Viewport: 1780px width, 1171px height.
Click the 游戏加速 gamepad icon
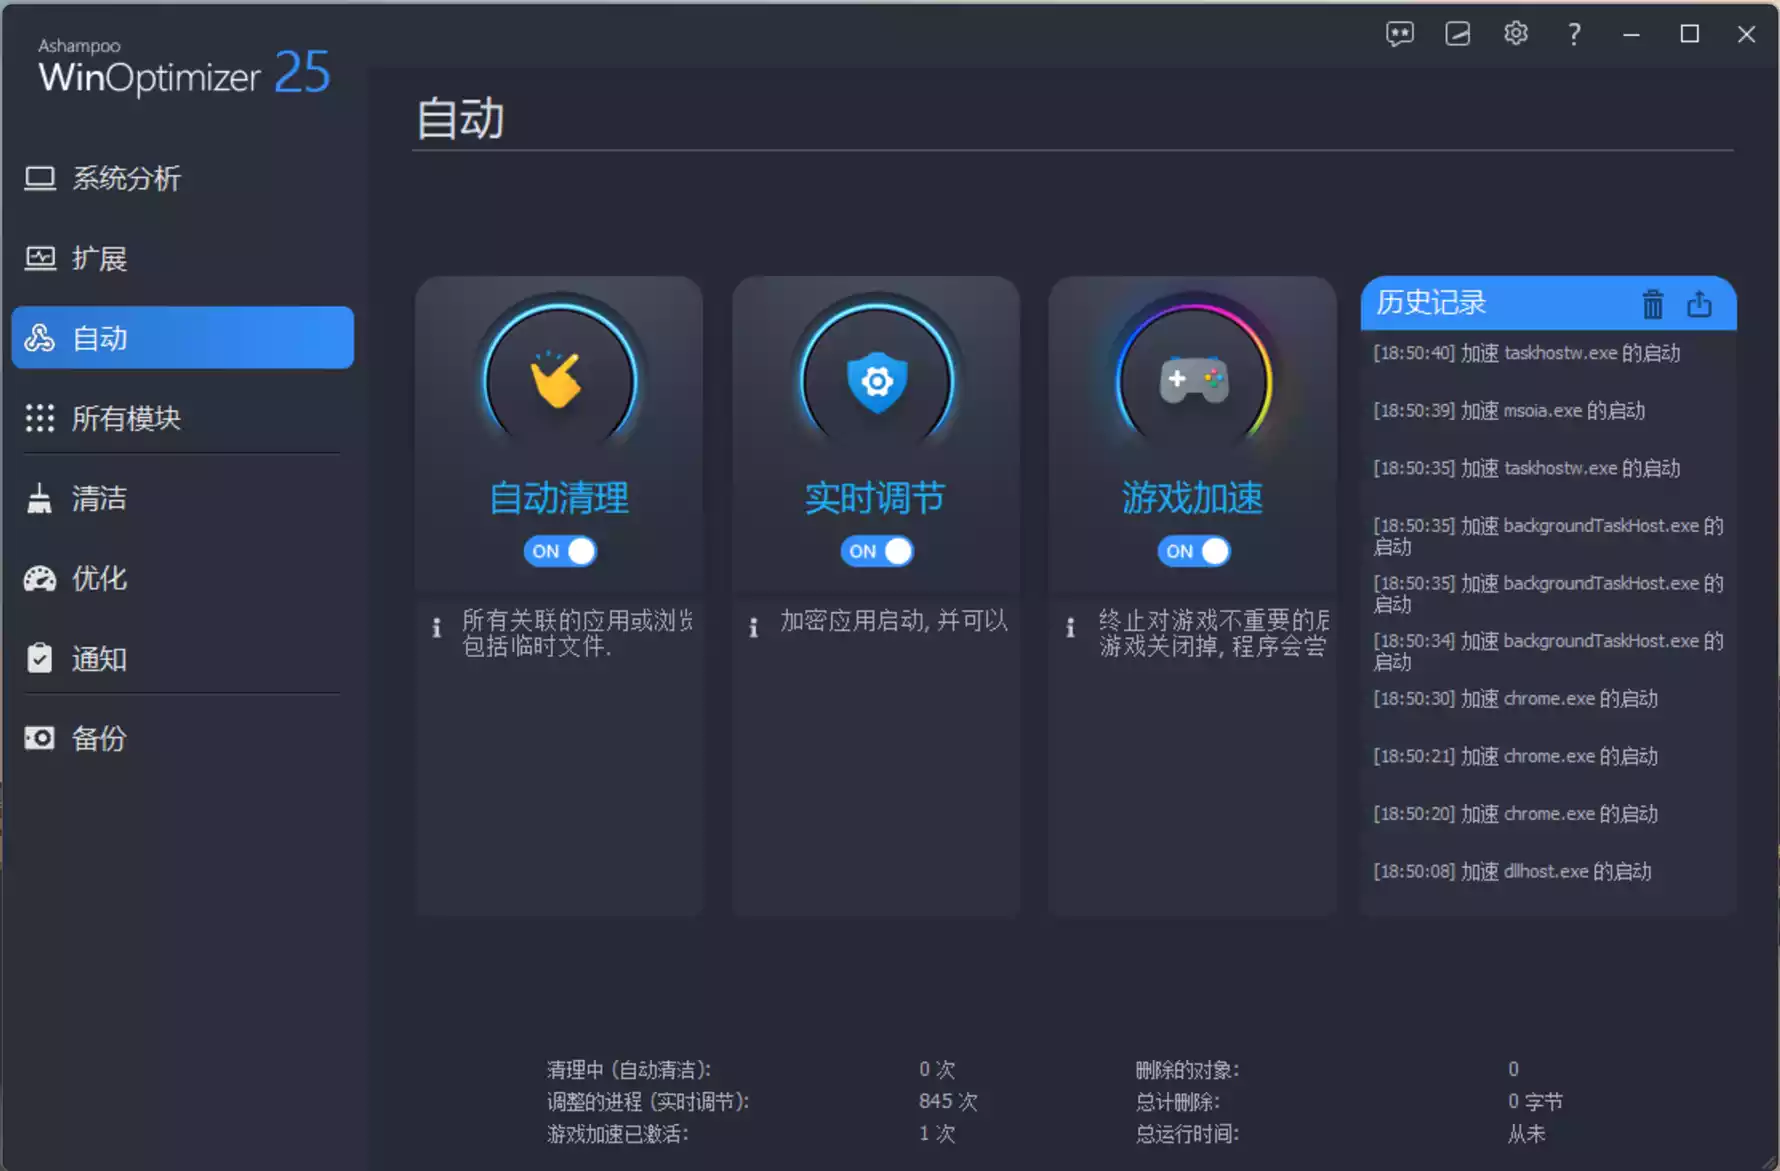(x=1193, y=381)
